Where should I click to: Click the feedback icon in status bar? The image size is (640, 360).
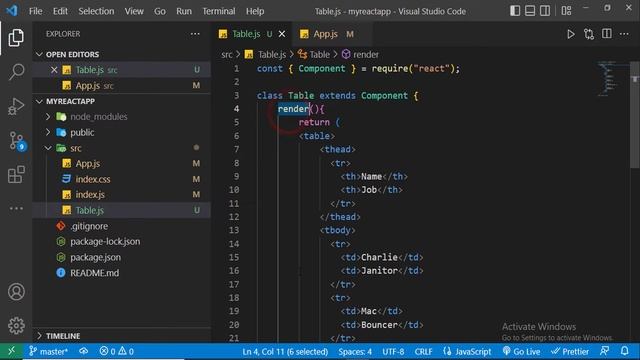[x=604, y=351]
